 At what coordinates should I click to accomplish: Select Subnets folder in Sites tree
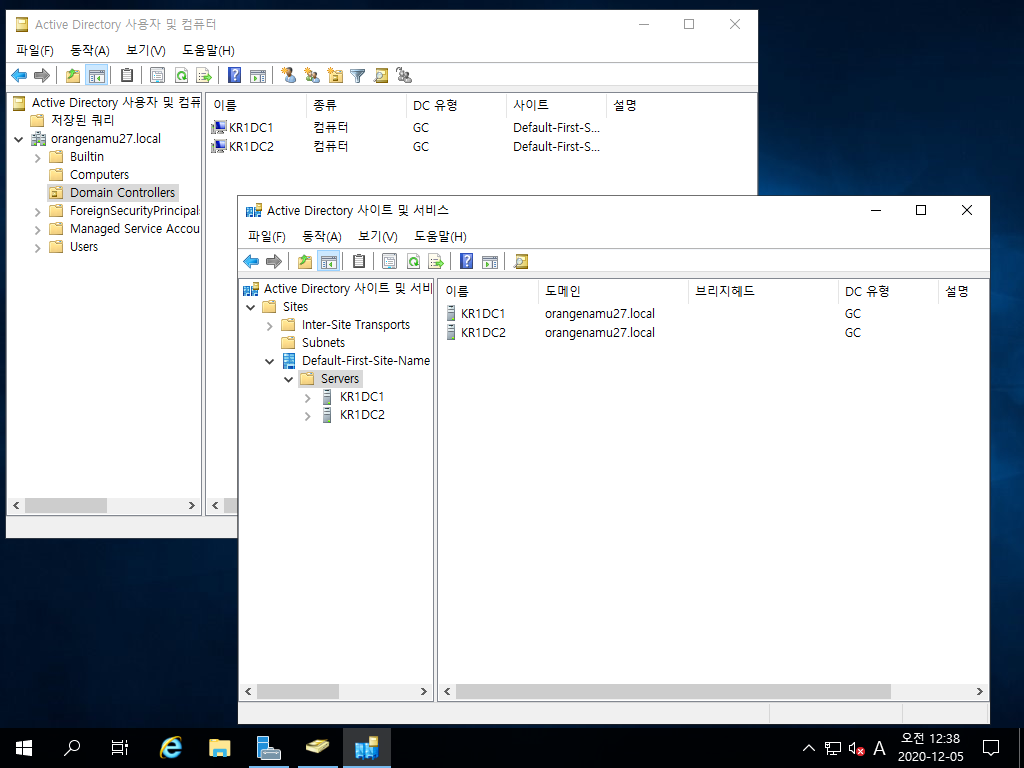click(323, 343)
